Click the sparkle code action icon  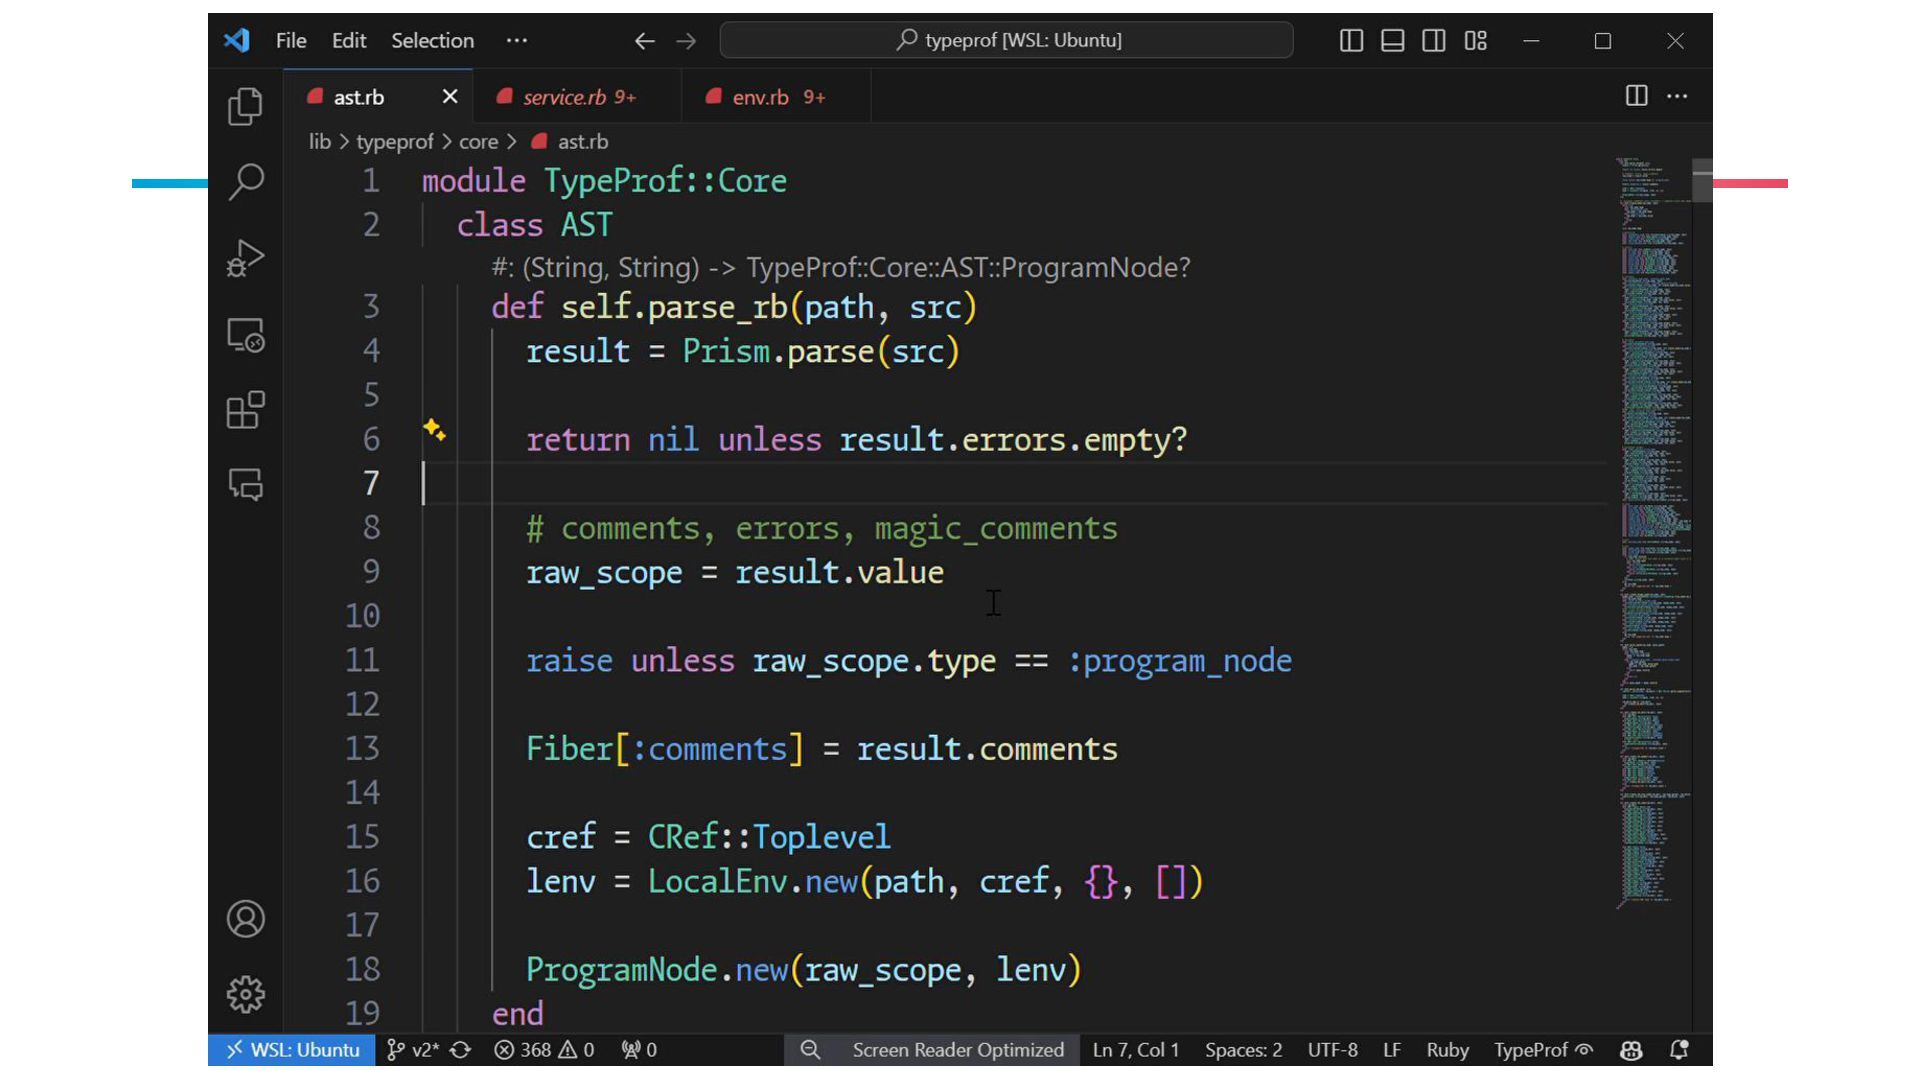(434, 430)
